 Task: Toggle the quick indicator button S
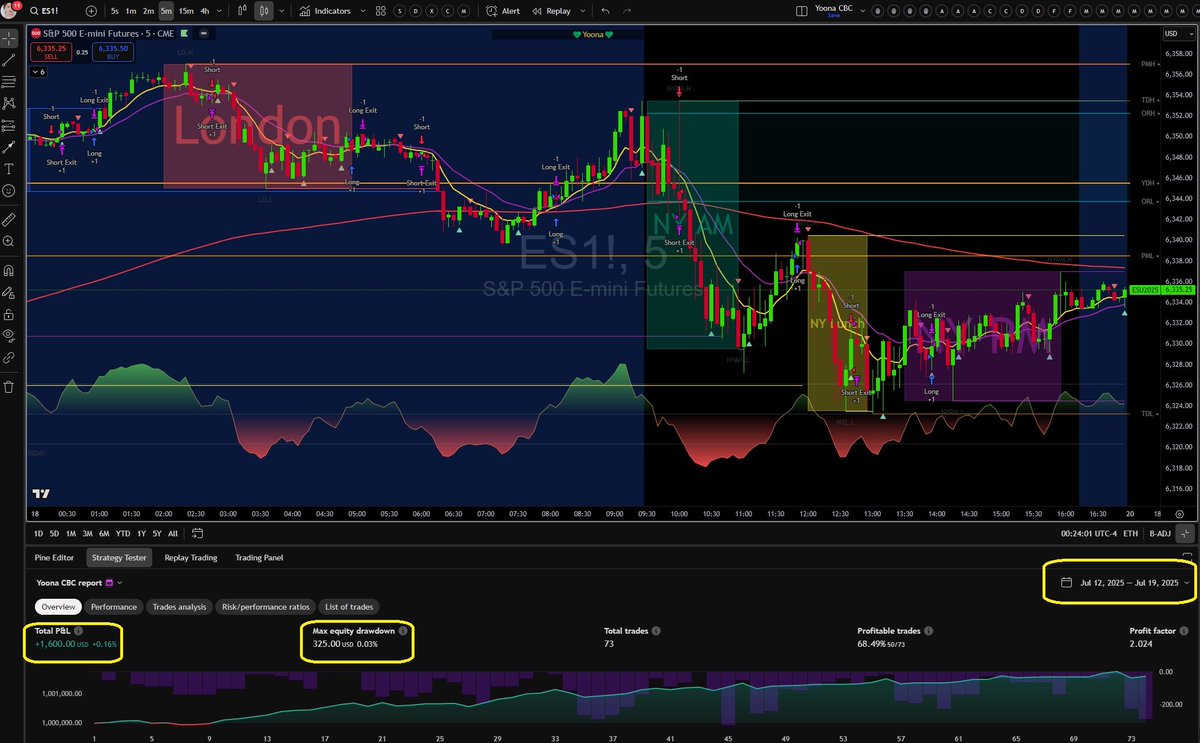[x=399, y=11]
